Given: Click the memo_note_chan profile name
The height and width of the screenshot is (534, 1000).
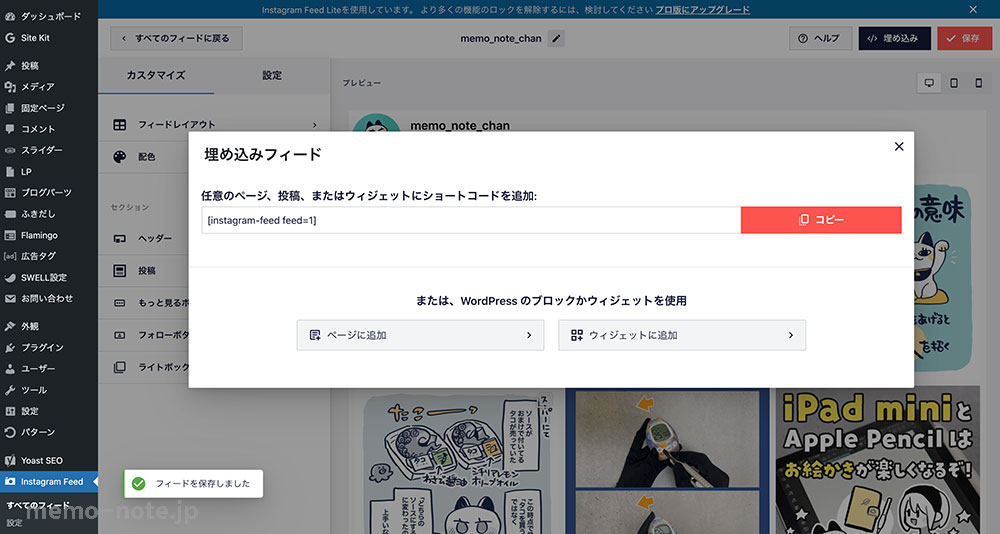Looking at the screenshot, I should tap(460, 126).
